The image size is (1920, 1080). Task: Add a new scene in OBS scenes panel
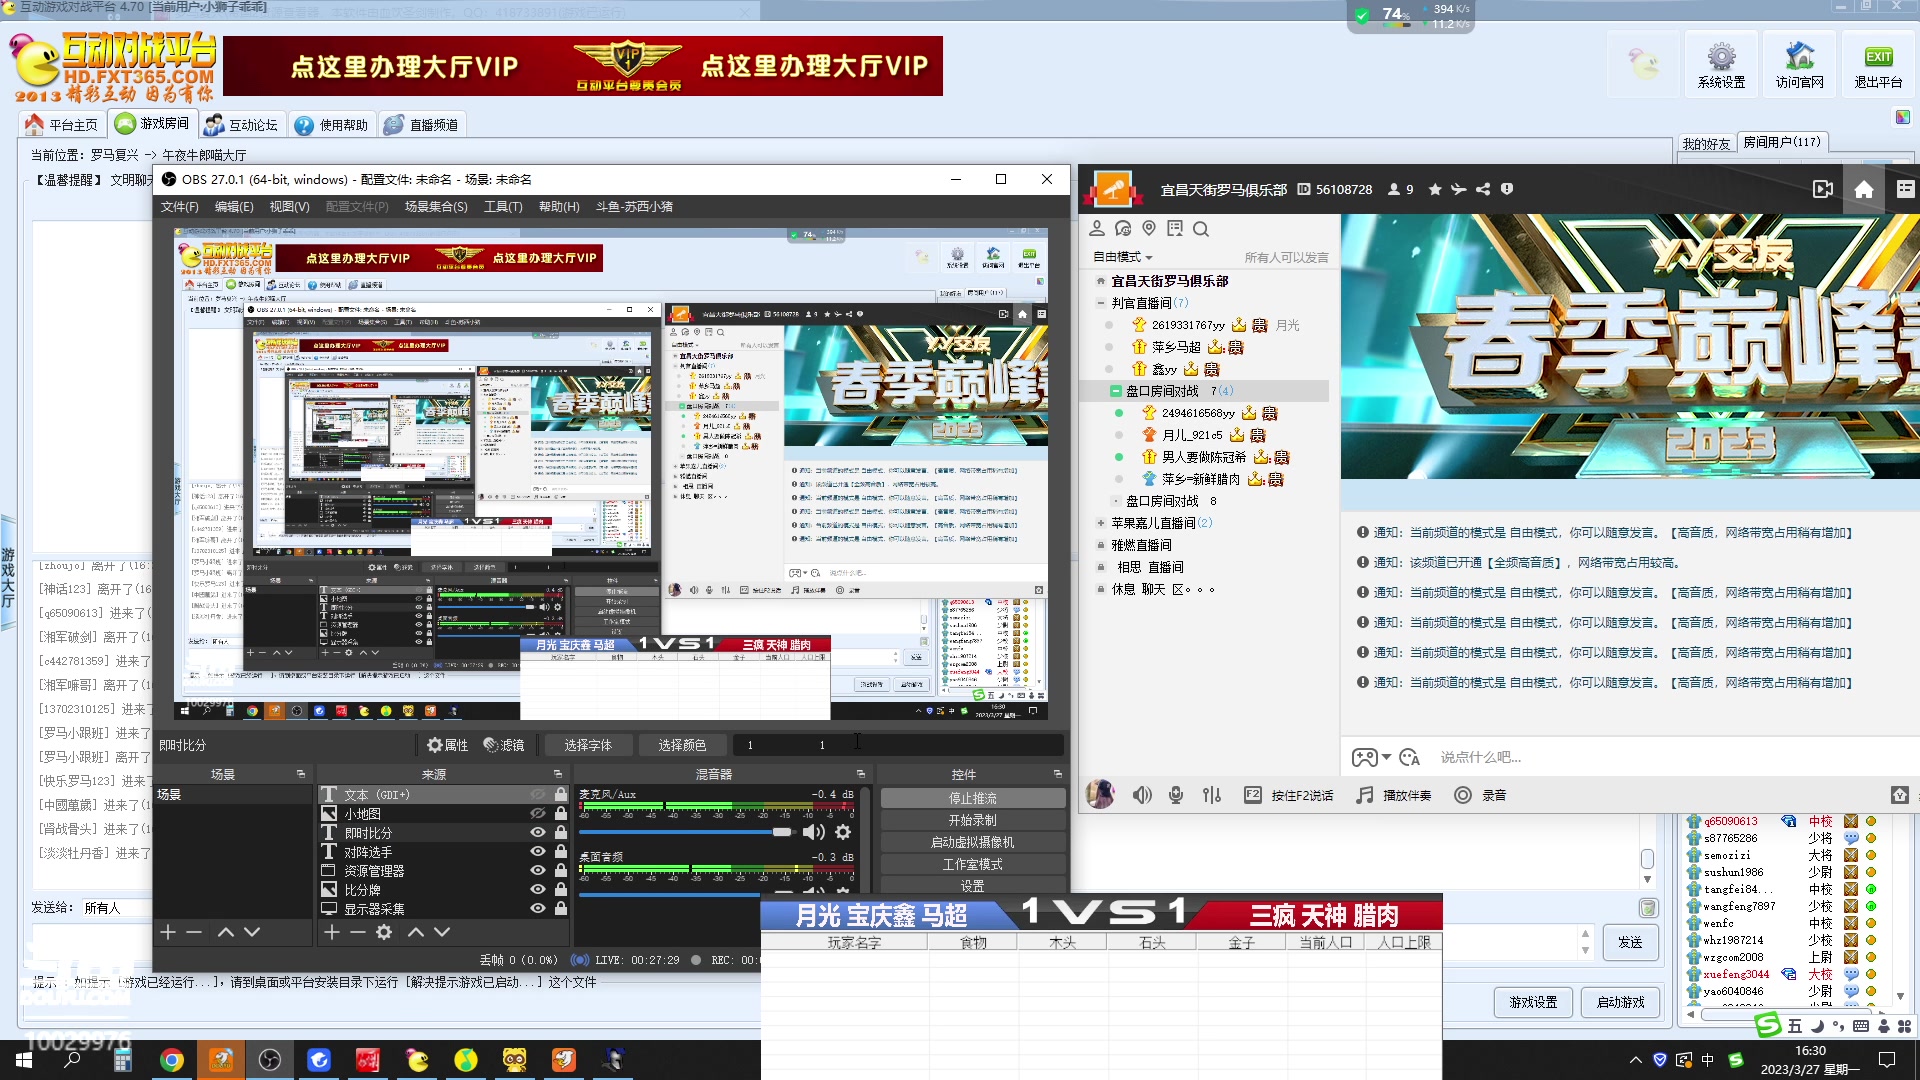tap(168, 932)
